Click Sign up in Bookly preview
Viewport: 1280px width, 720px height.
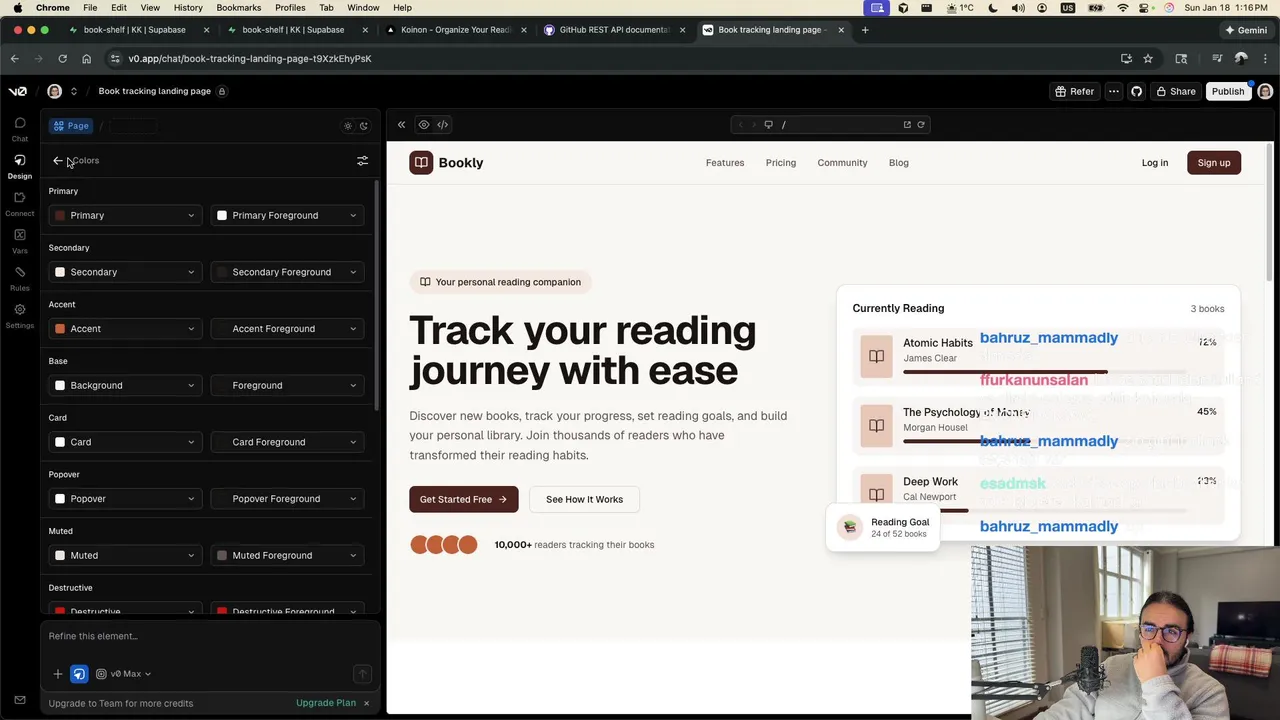tap(1214, 162)
